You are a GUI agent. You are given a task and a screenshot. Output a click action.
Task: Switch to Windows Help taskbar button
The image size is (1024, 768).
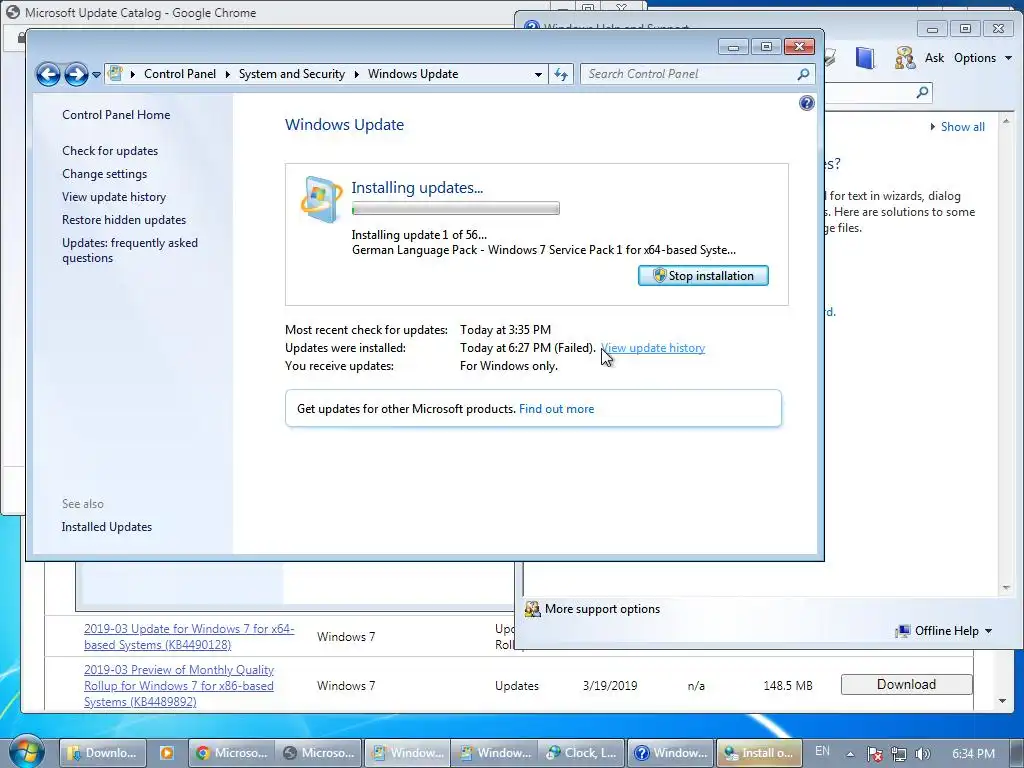click(671, 753)
